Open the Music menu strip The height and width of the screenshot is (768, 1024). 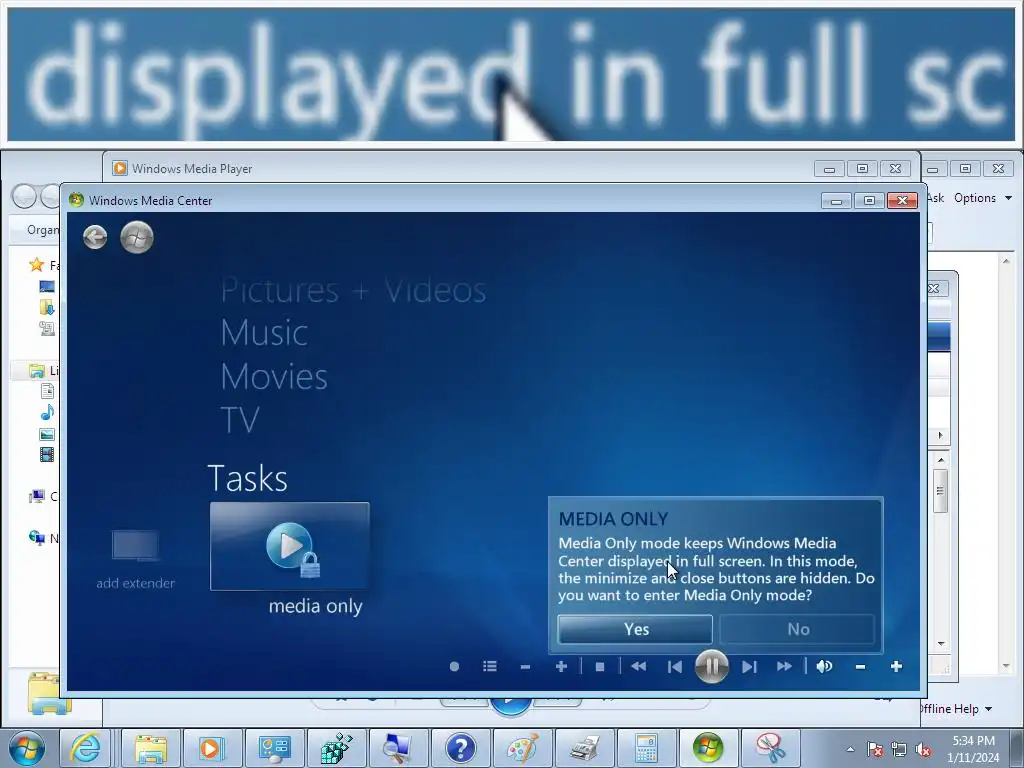click(264, 332)
